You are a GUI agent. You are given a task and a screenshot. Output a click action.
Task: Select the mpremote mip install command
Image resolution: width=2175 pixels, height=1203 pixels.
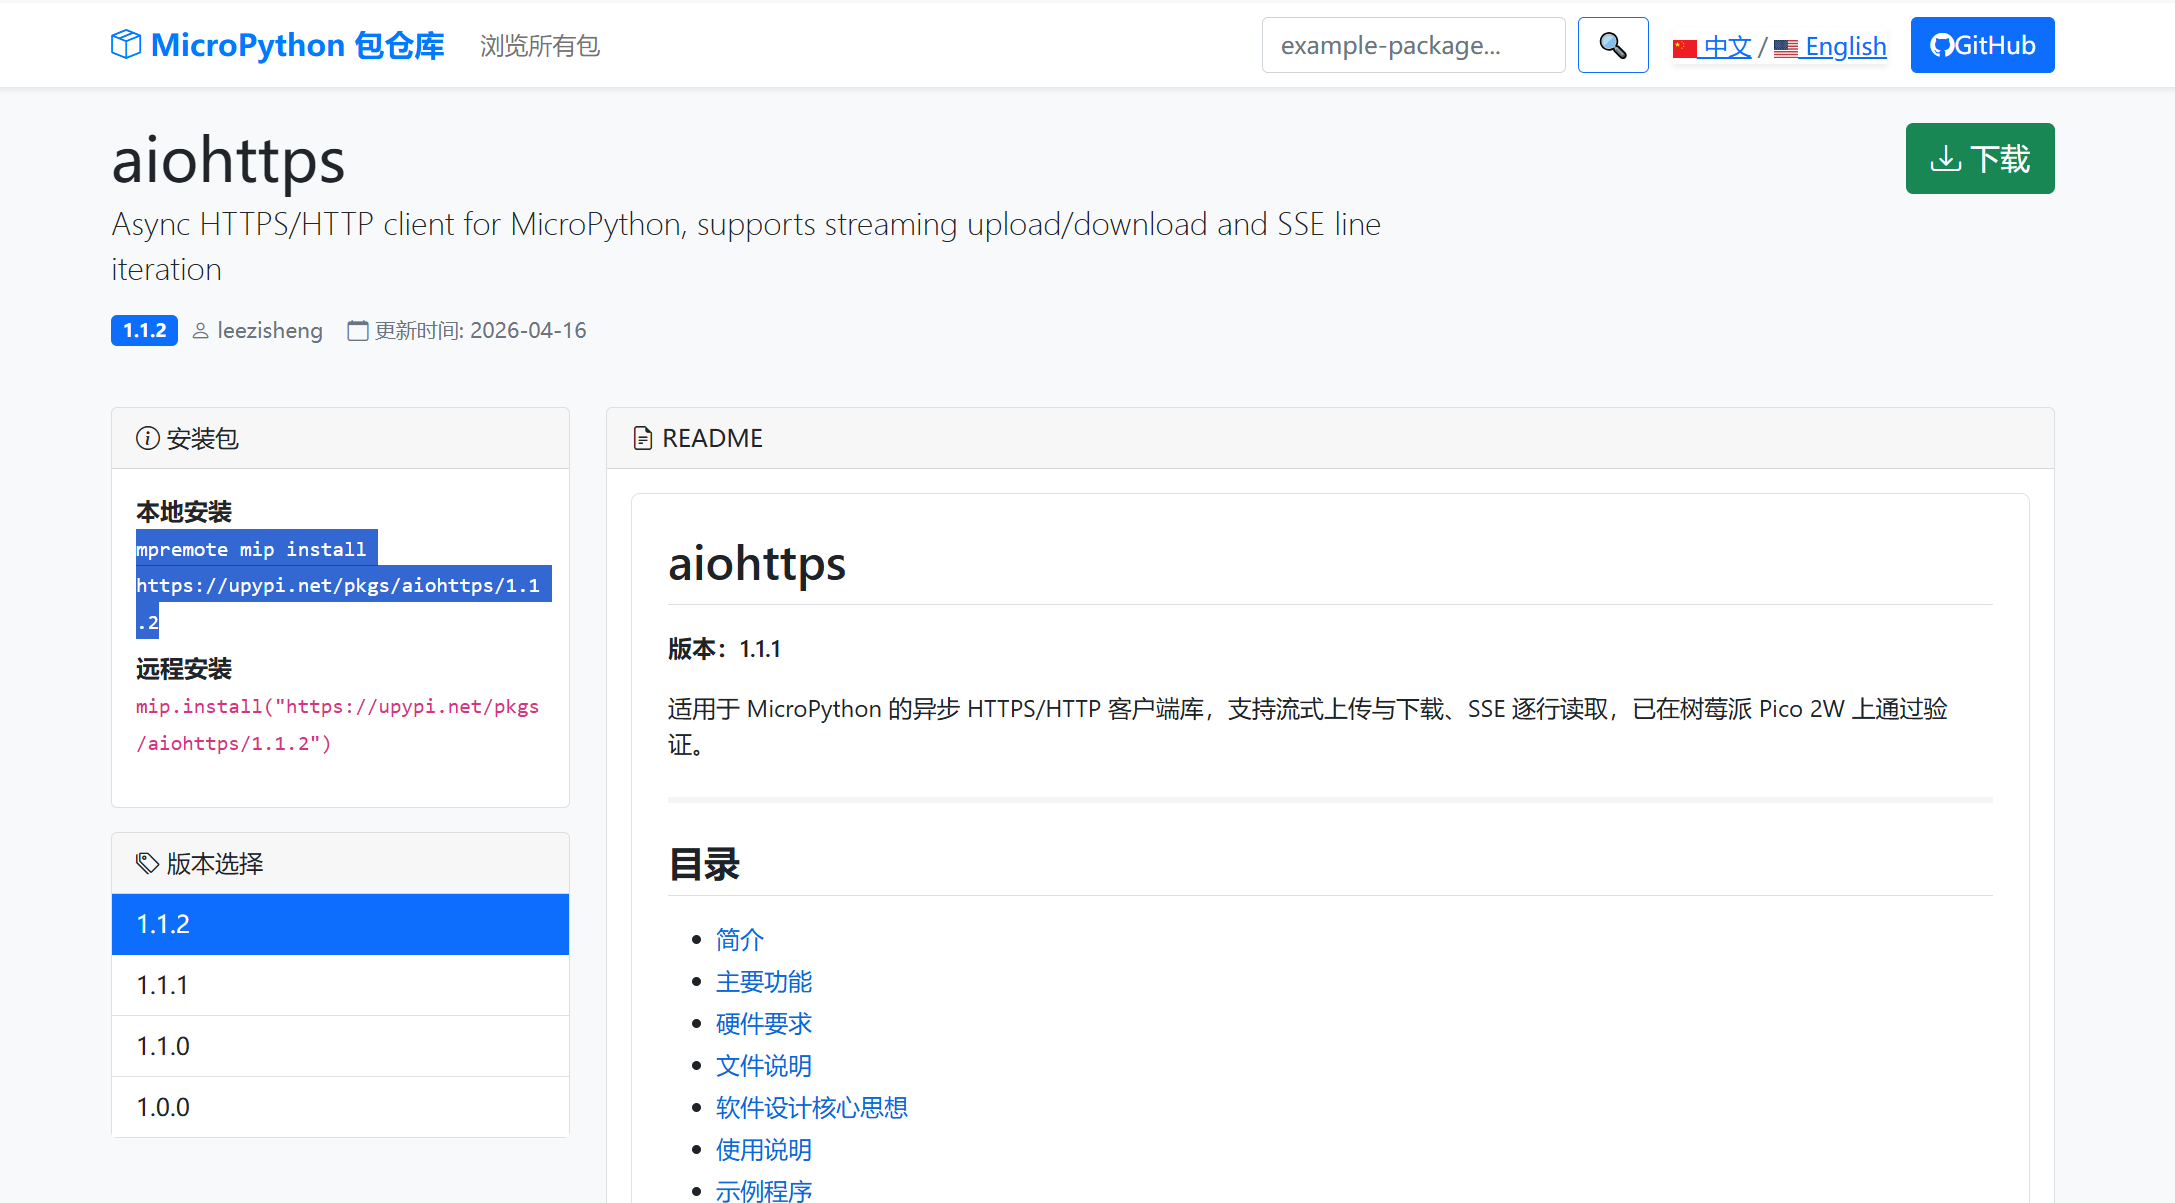343,585
